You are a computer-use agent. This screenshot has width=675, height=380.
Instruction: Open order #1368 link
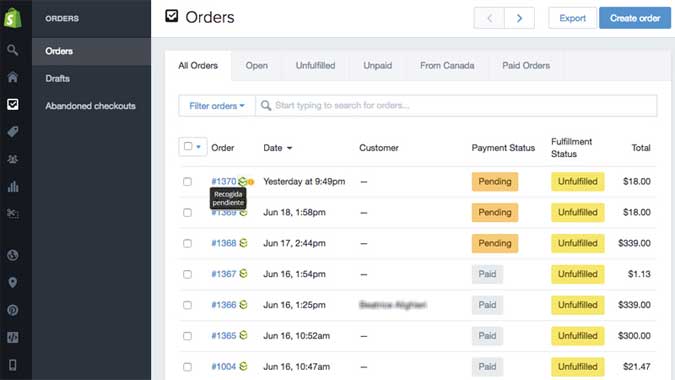click(224, 243)
